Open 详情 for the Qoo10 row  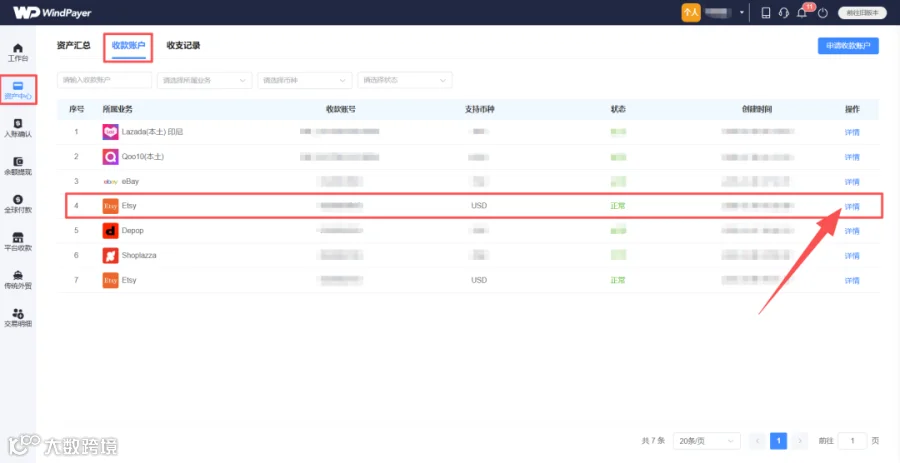click(852, 157)
